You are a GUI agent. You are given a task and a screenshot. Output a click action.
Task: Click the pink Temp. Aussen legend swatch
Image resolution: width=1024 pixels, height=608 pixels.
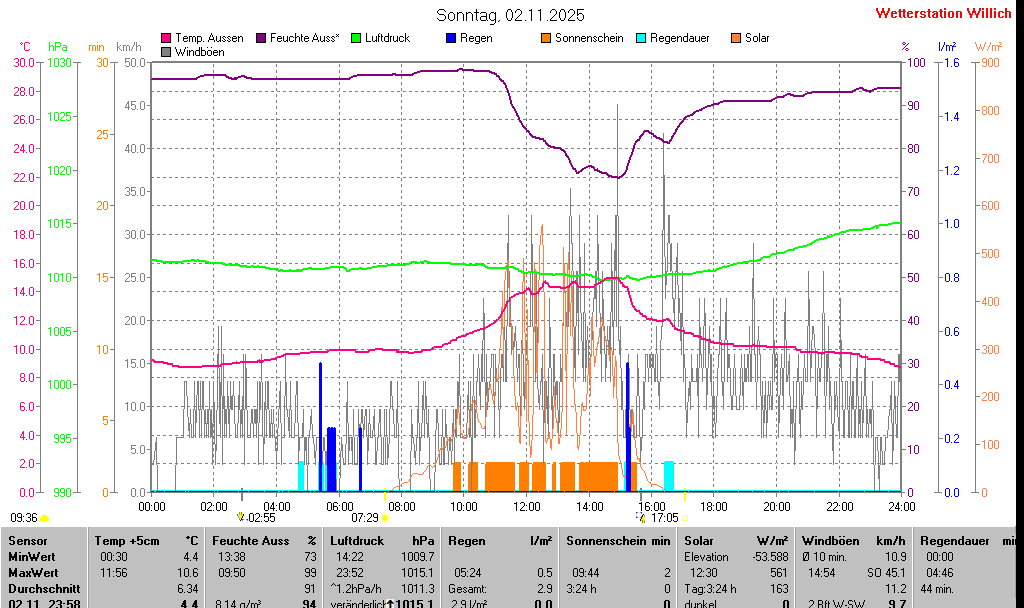(166, 38)
